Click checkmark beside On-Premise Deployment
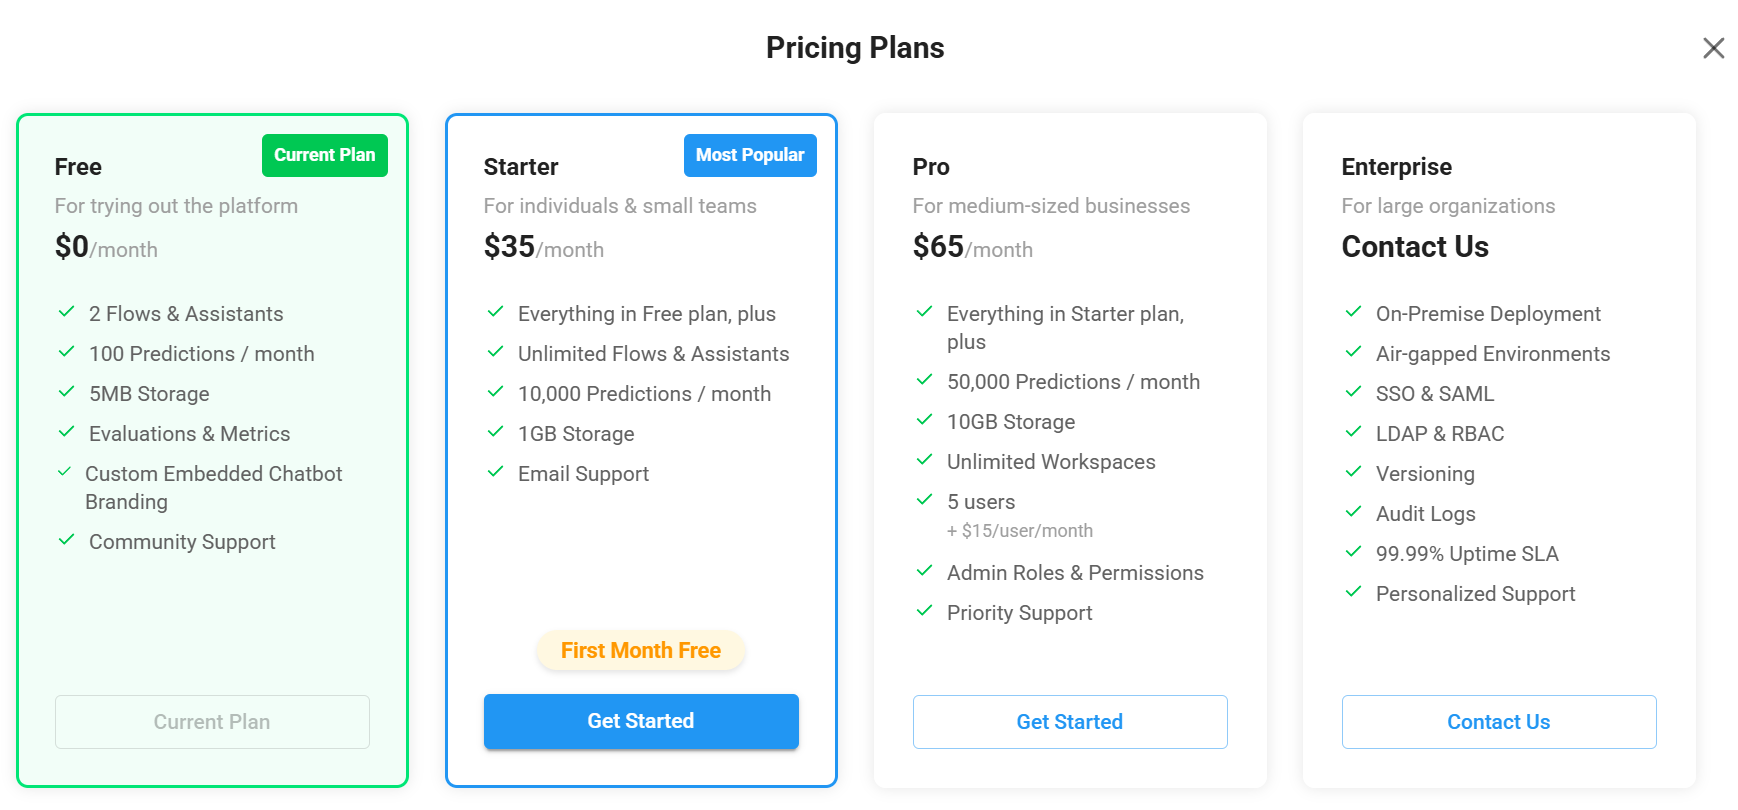Viewport: 1738px width, 810px height. pyautogui.click(x=1353, y=312)
